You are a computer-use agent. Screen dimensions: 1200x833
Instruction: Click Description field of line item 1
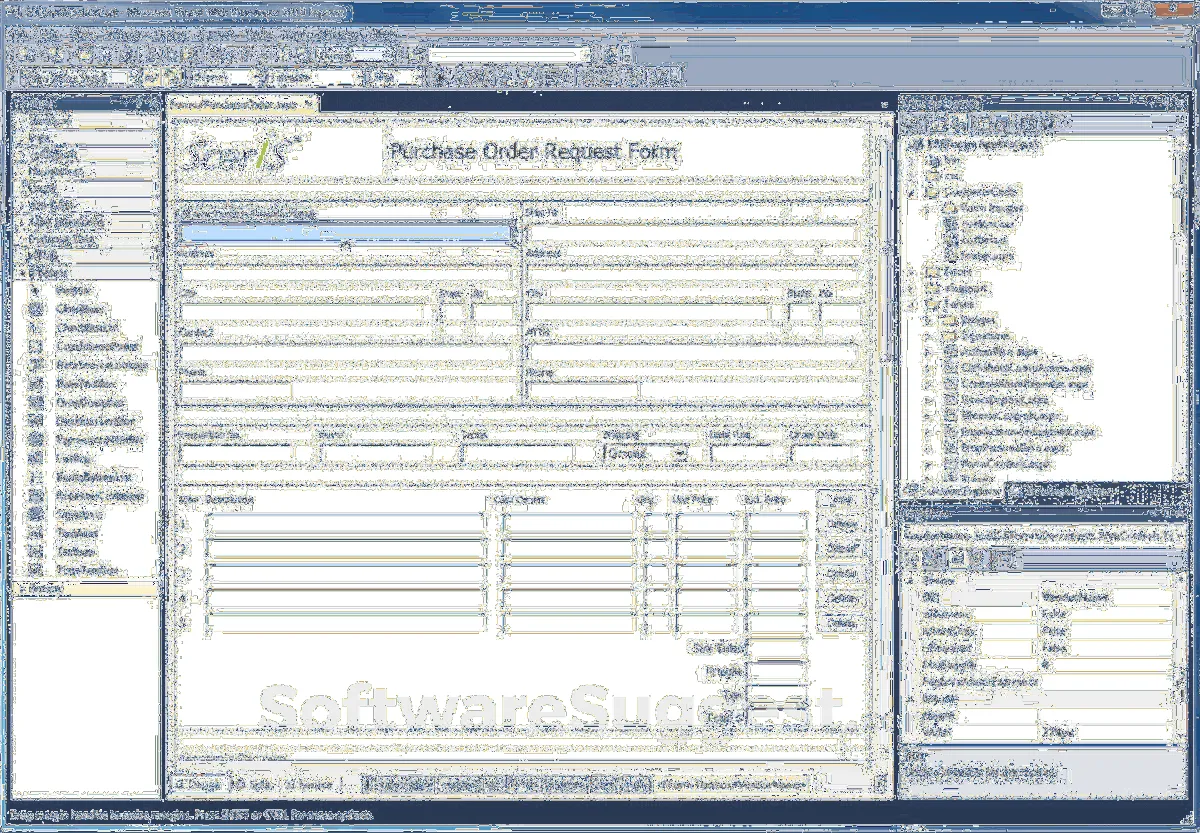point(346,523)
